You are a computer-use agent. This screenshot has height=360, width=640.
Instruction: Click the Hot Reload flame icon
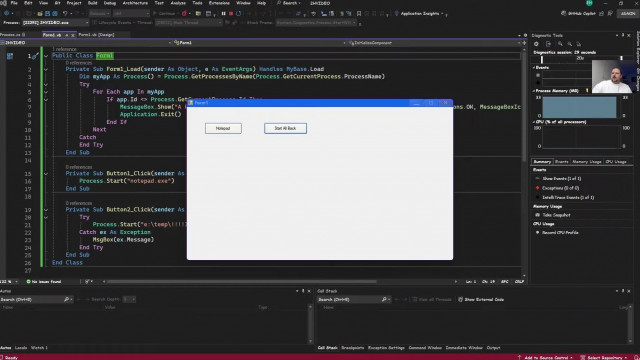coord(184,13)
